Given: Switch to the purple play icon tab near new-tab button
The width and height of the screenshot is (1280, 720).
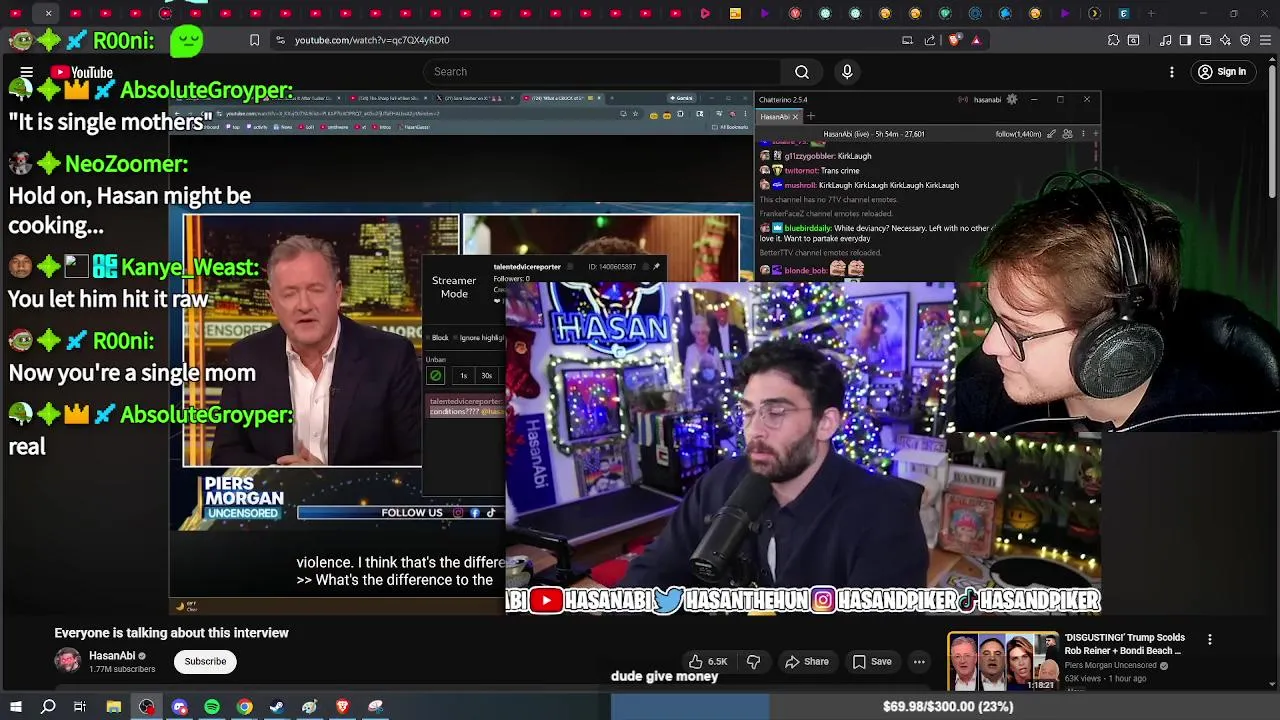Looking at the screenshot, I should tap(1065, 14).
